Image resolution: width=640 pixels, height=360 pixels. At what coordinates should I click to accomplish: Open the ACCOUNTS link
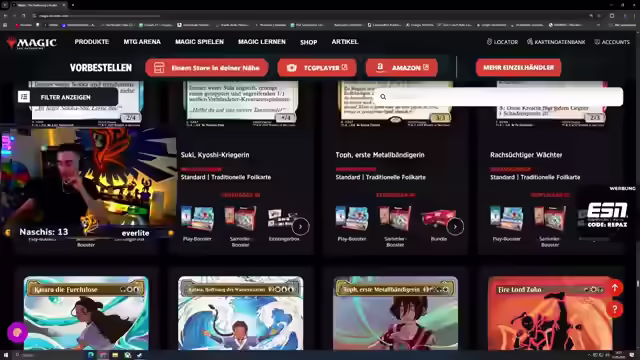point(612,42)
